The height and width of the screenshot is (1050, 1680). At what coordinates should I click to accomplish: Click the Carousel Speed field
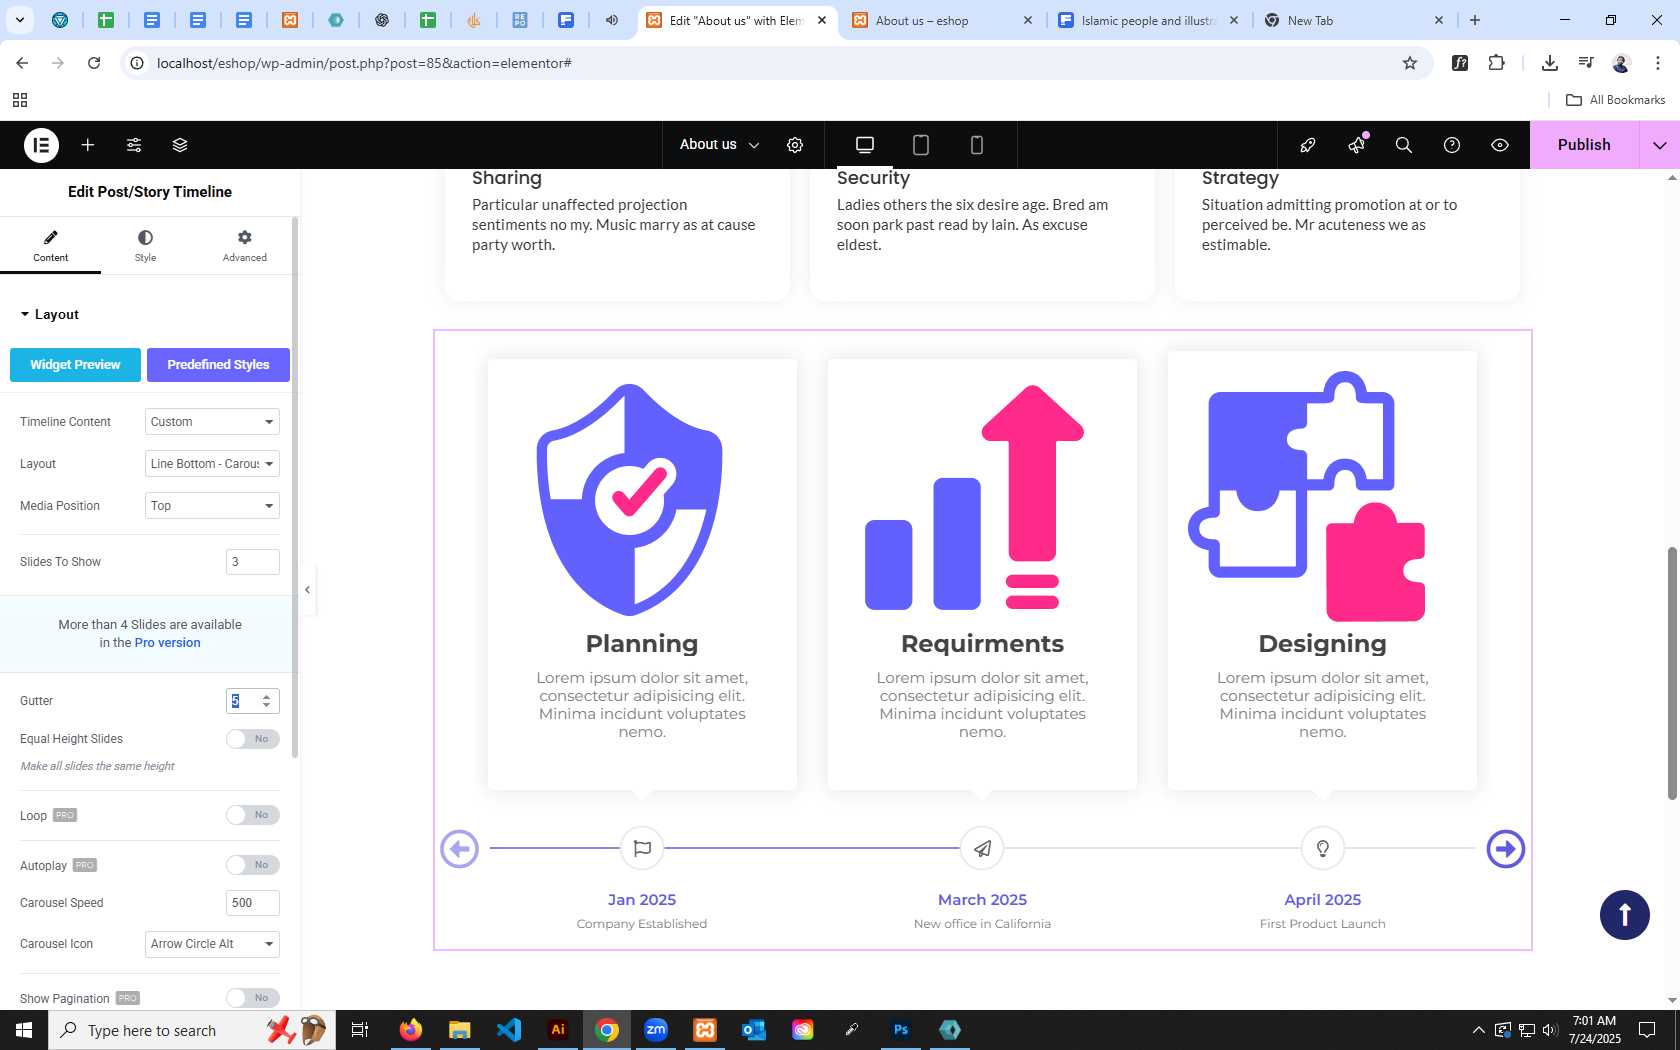[x=252, y=903]
